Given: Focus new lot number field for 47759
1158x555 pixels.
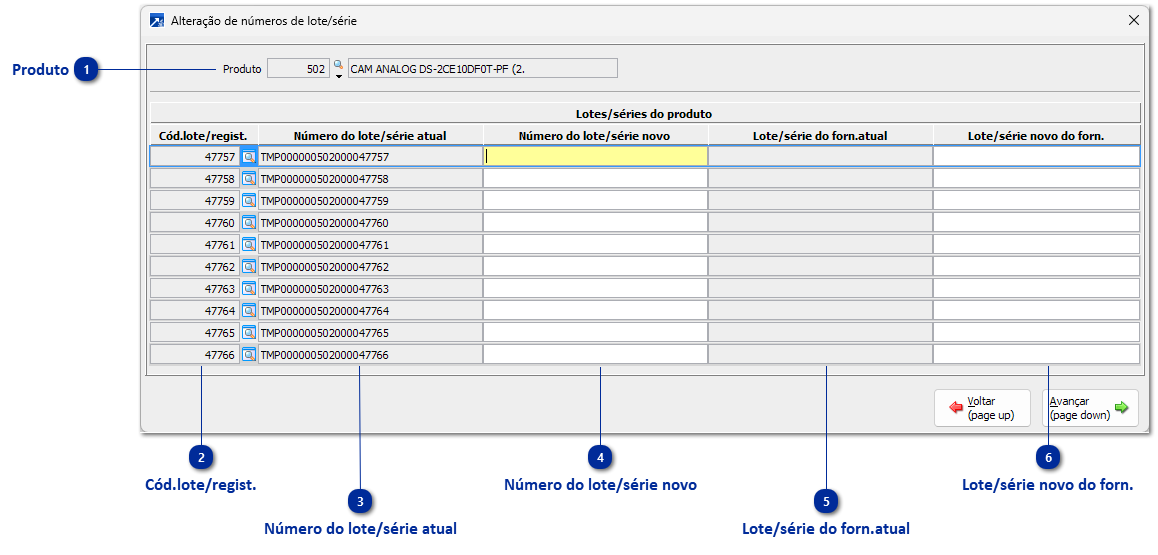Looking at the screenshot, I should tap(595, 201).
